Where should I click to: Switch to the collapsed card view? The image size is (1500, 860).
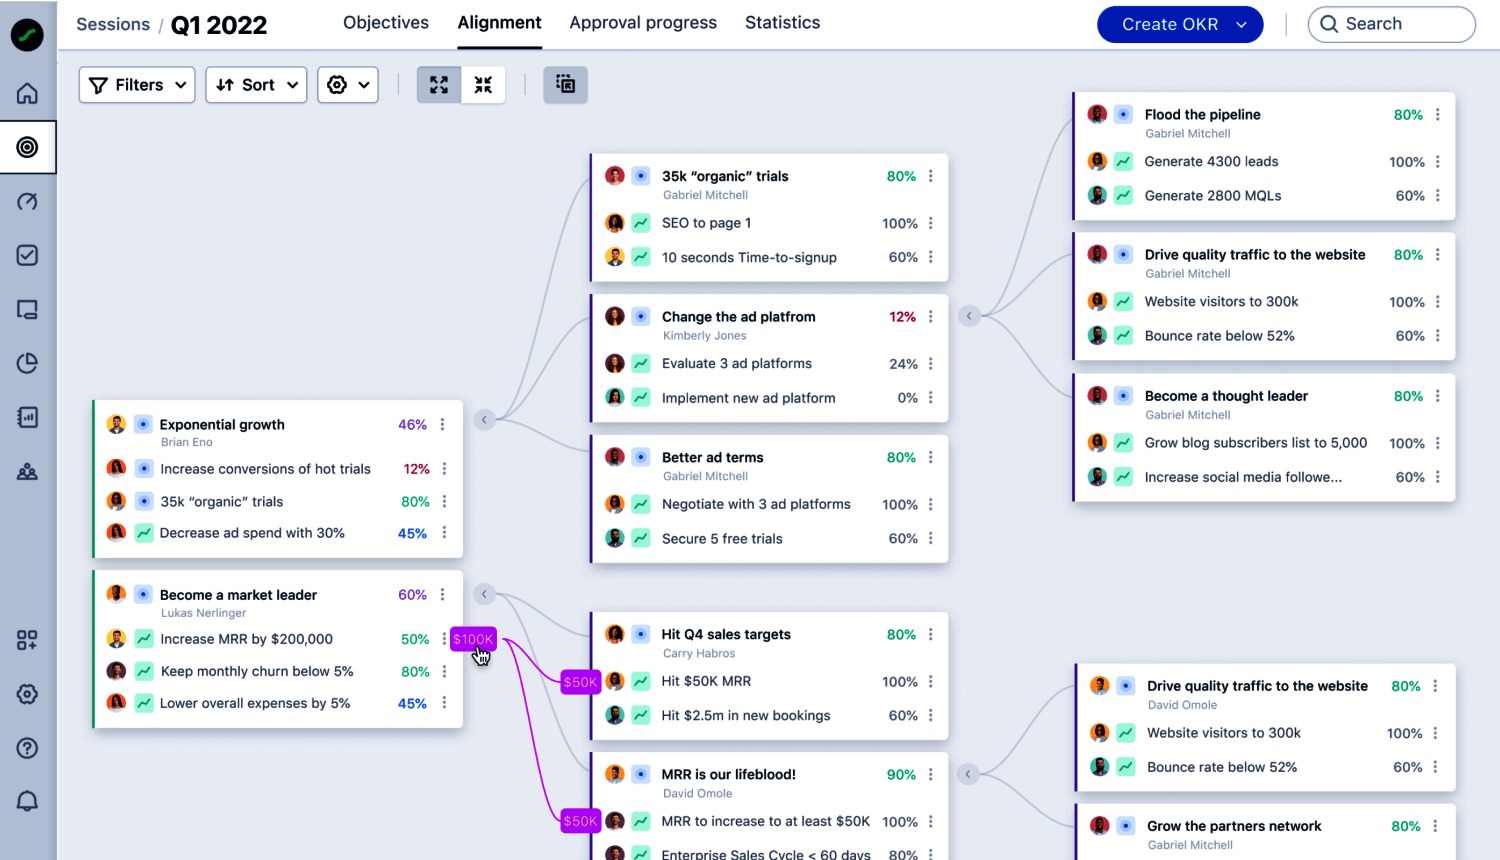point(483,85)
